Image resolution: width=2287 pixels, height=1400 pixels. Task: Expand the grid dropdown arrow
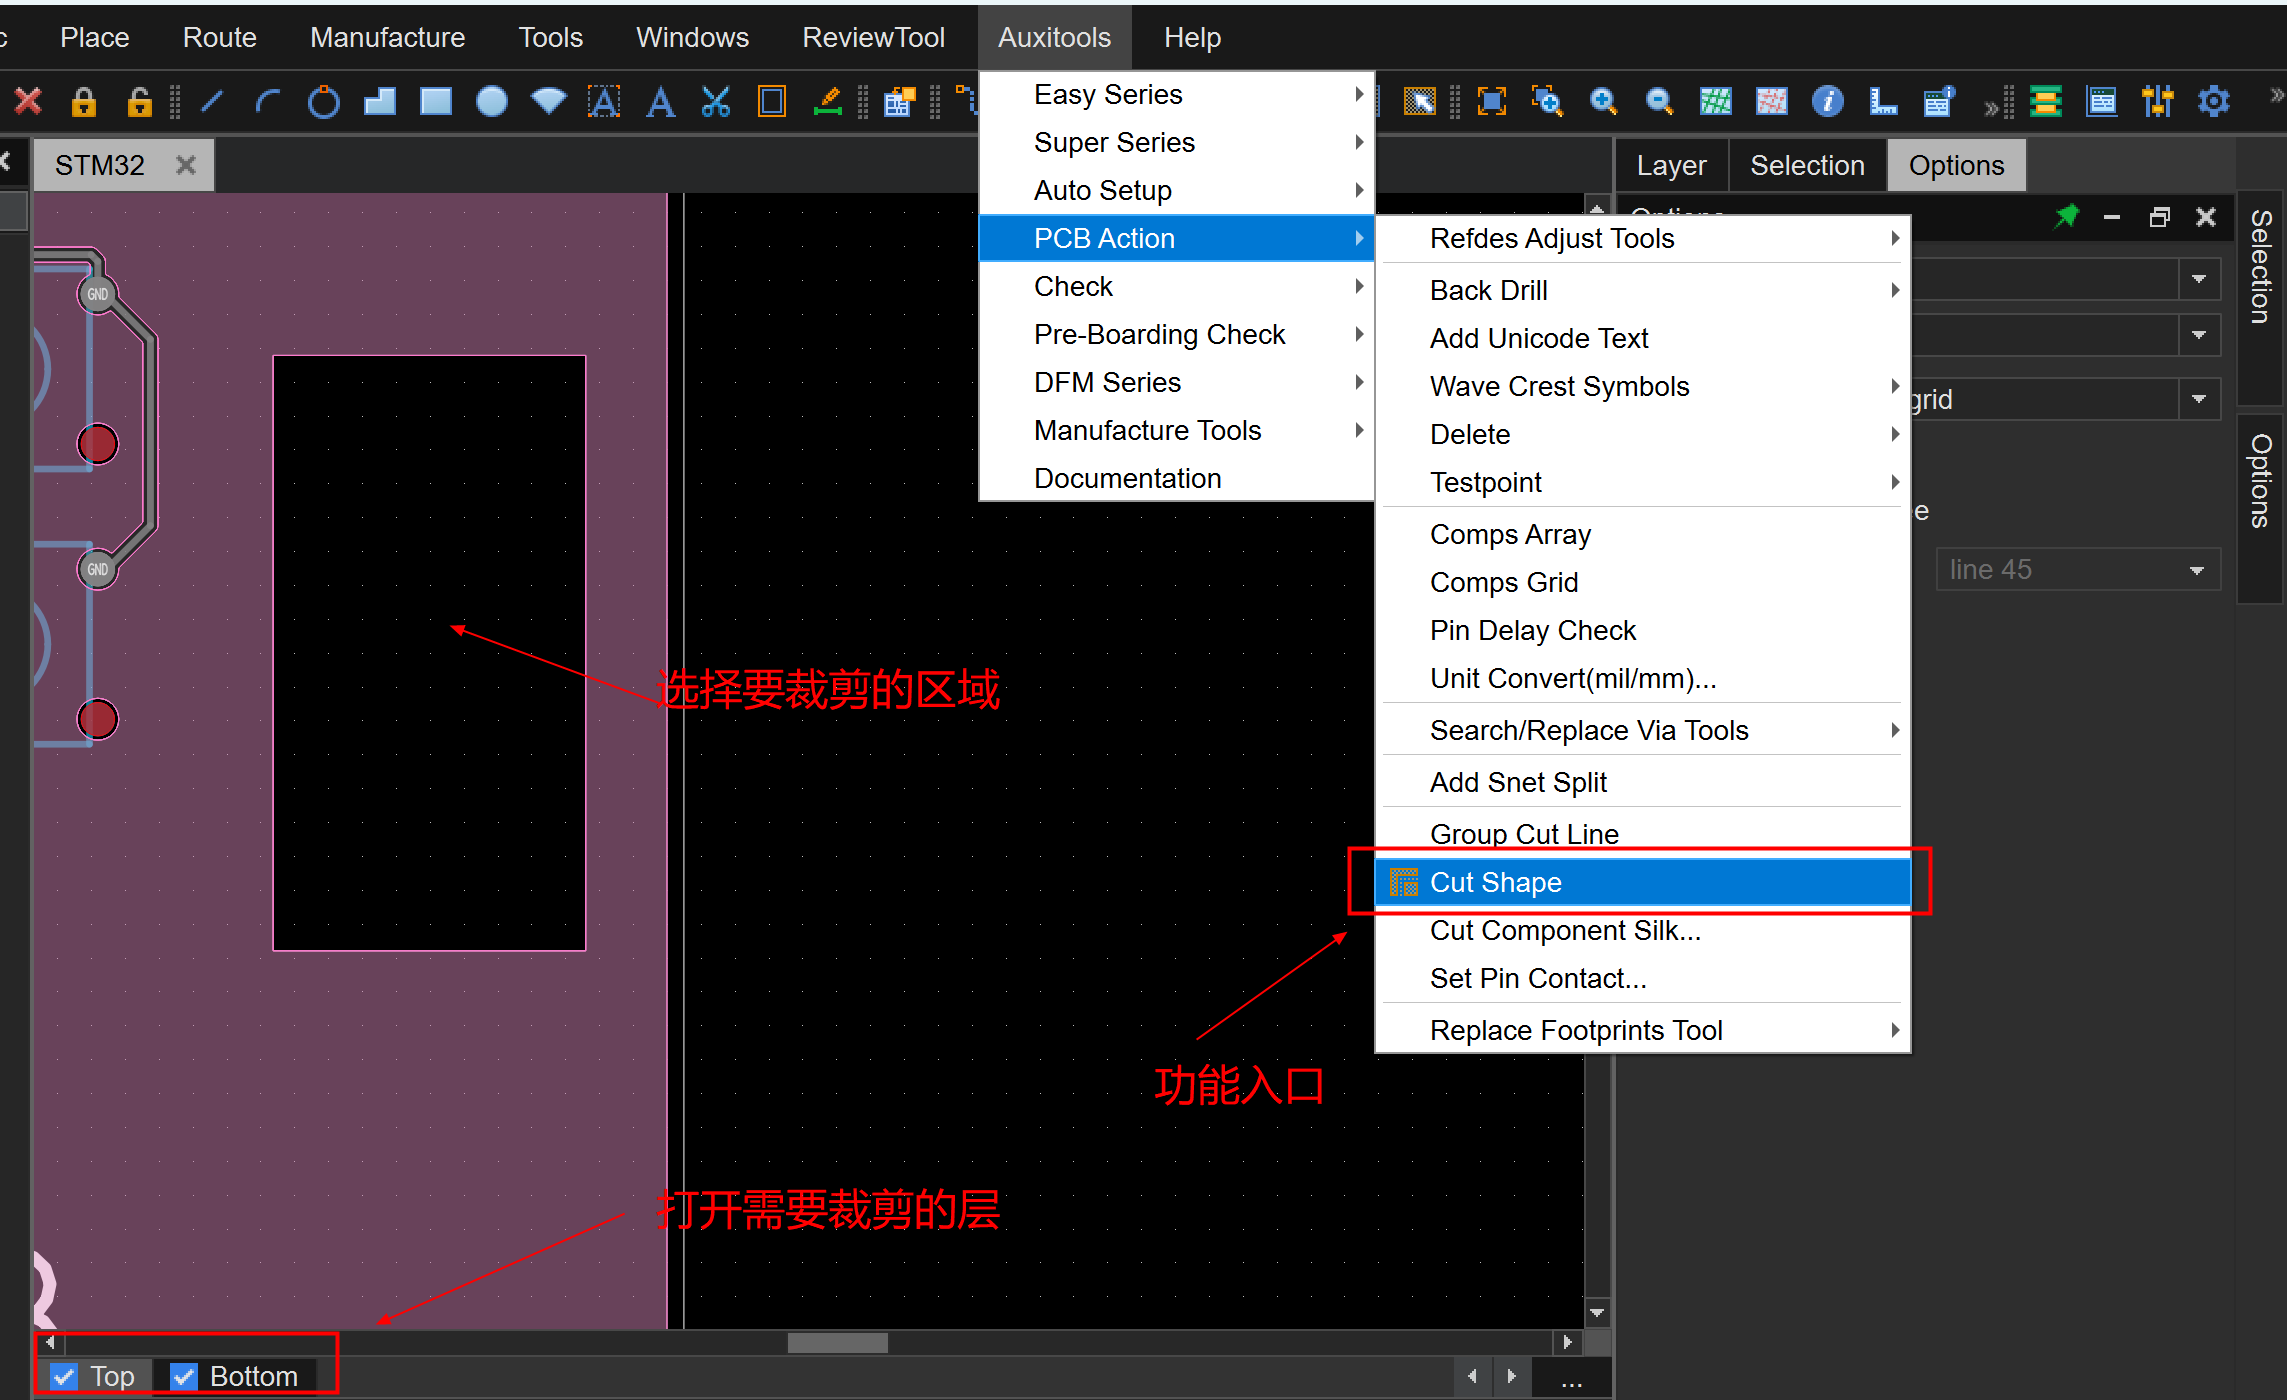2199,399
